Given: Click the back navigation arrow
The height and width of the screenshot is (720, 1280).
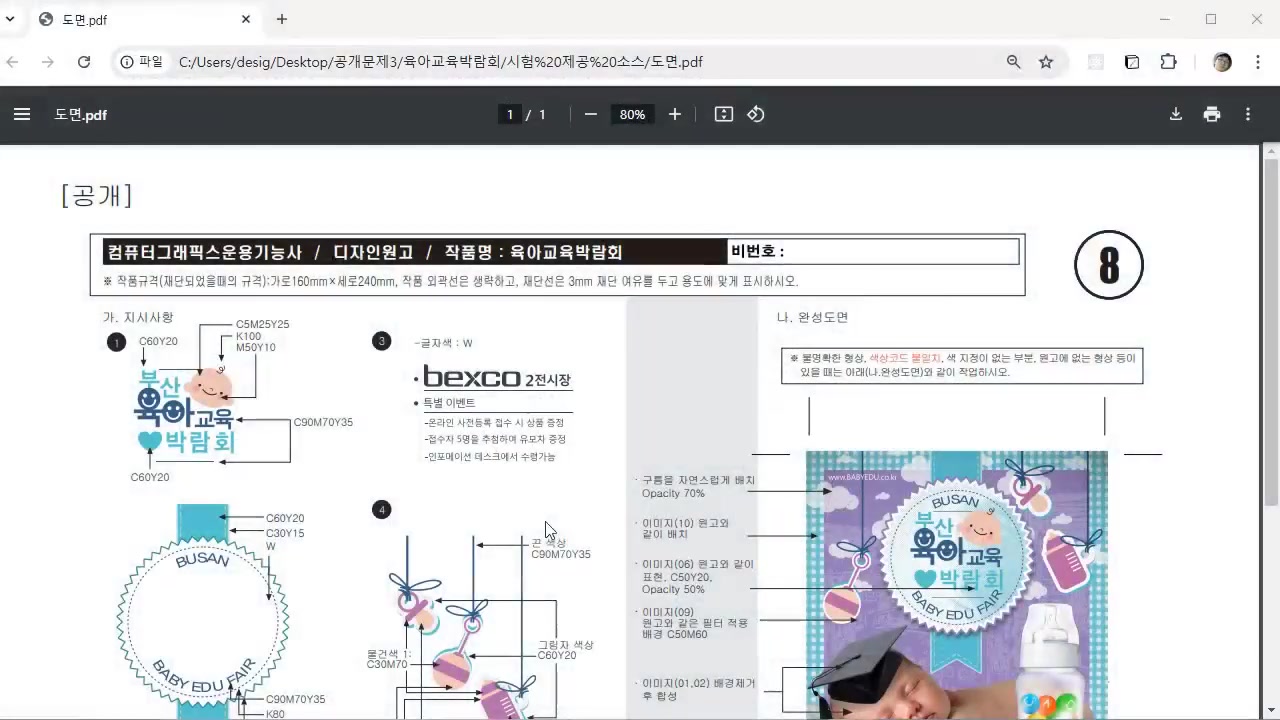Looking at the screenshot, I should tap(12, 62).
